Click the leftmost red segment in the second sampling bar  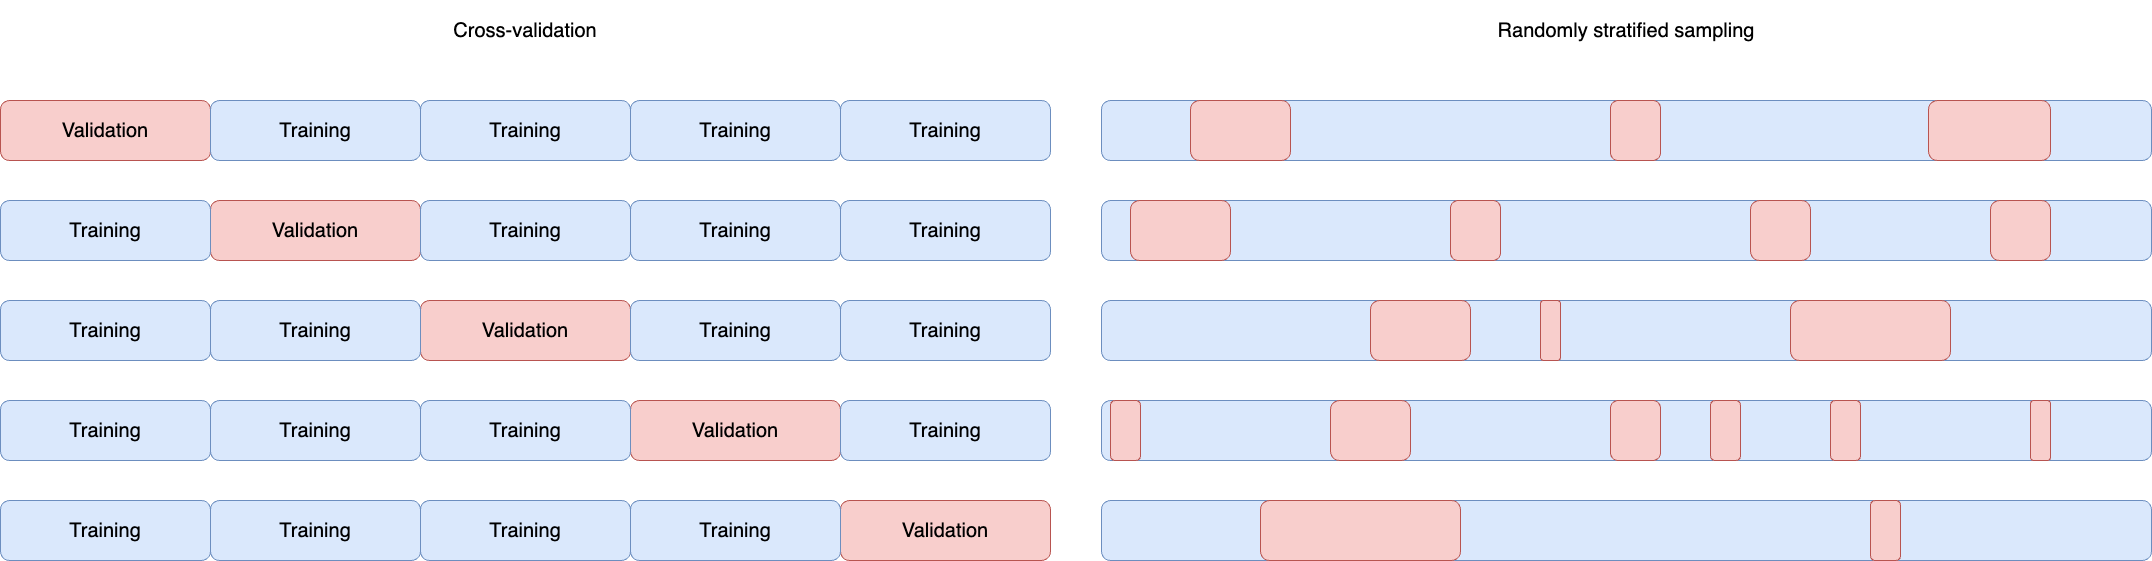[1180, 230]
